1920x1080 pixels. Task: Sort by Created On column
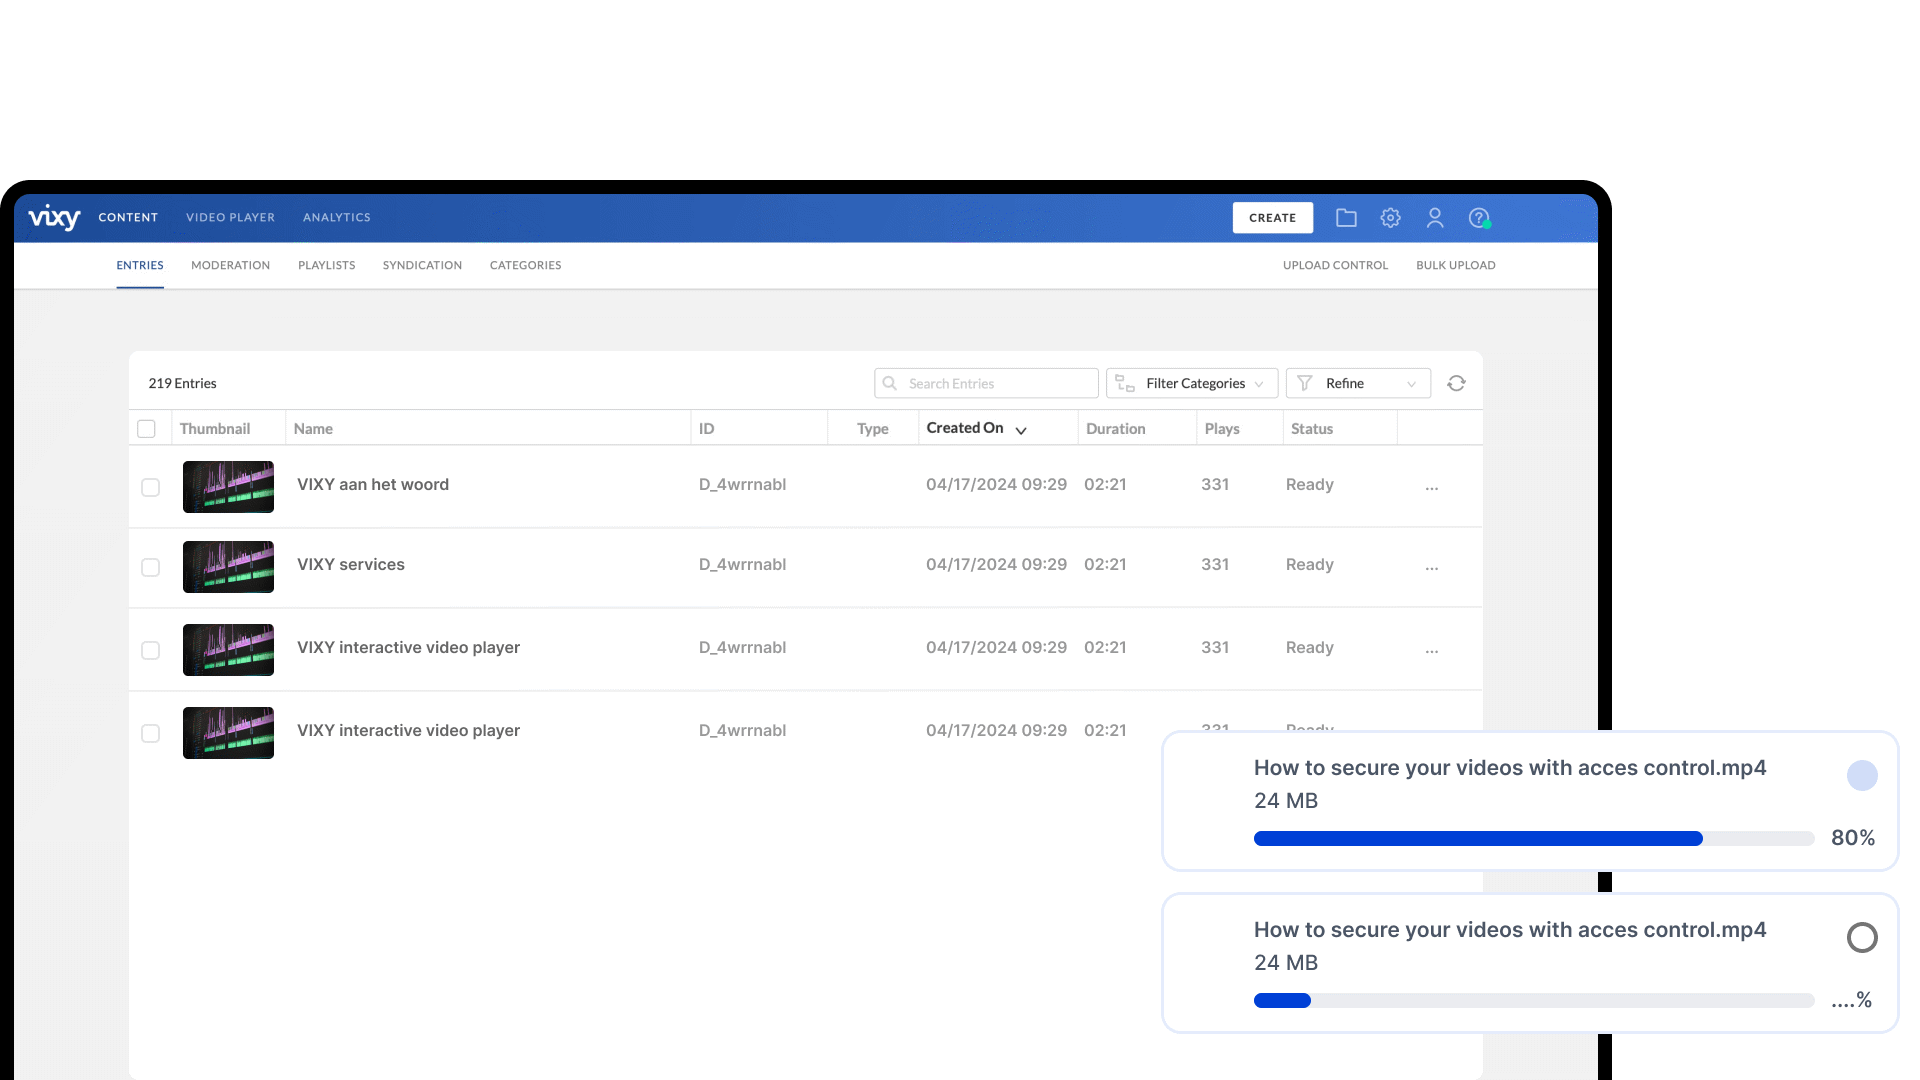(x=976, y=428)
